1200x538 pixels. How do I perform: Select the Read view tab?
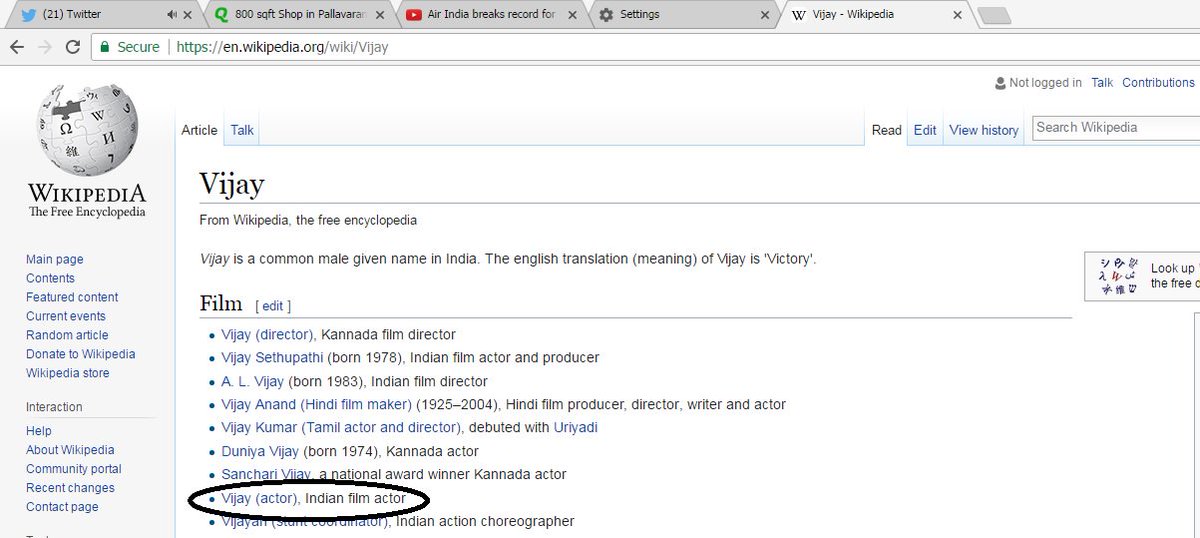pos(887,130)
